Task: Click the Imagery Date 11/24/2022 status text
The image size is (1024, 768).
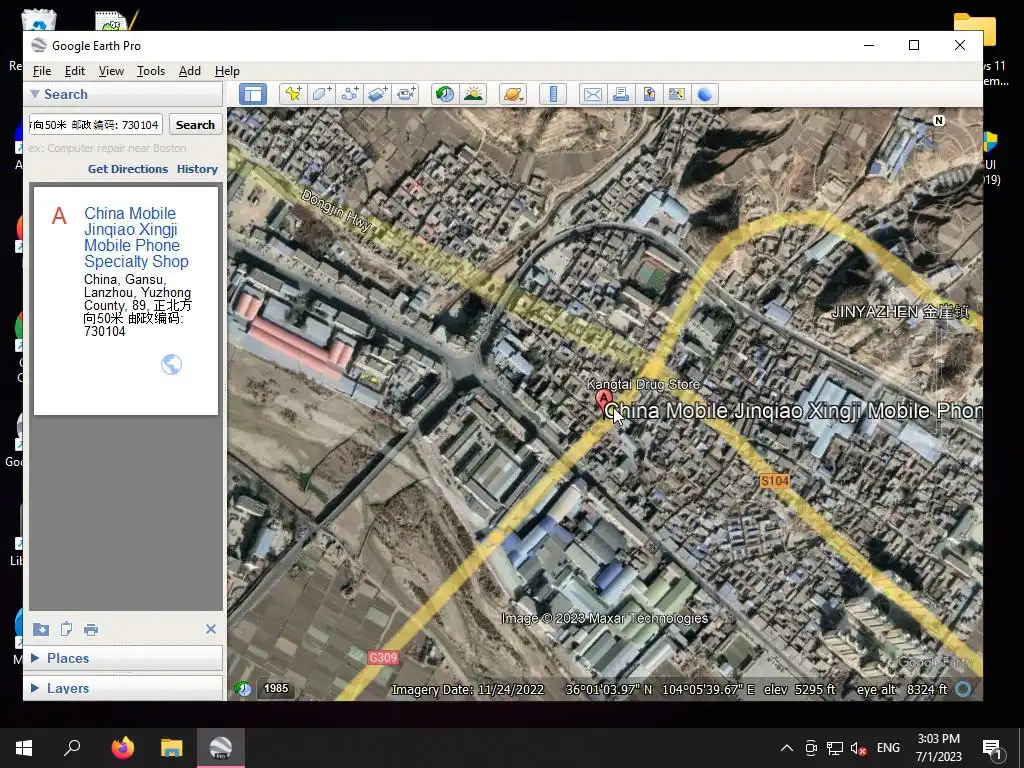Action: [468, 690]
